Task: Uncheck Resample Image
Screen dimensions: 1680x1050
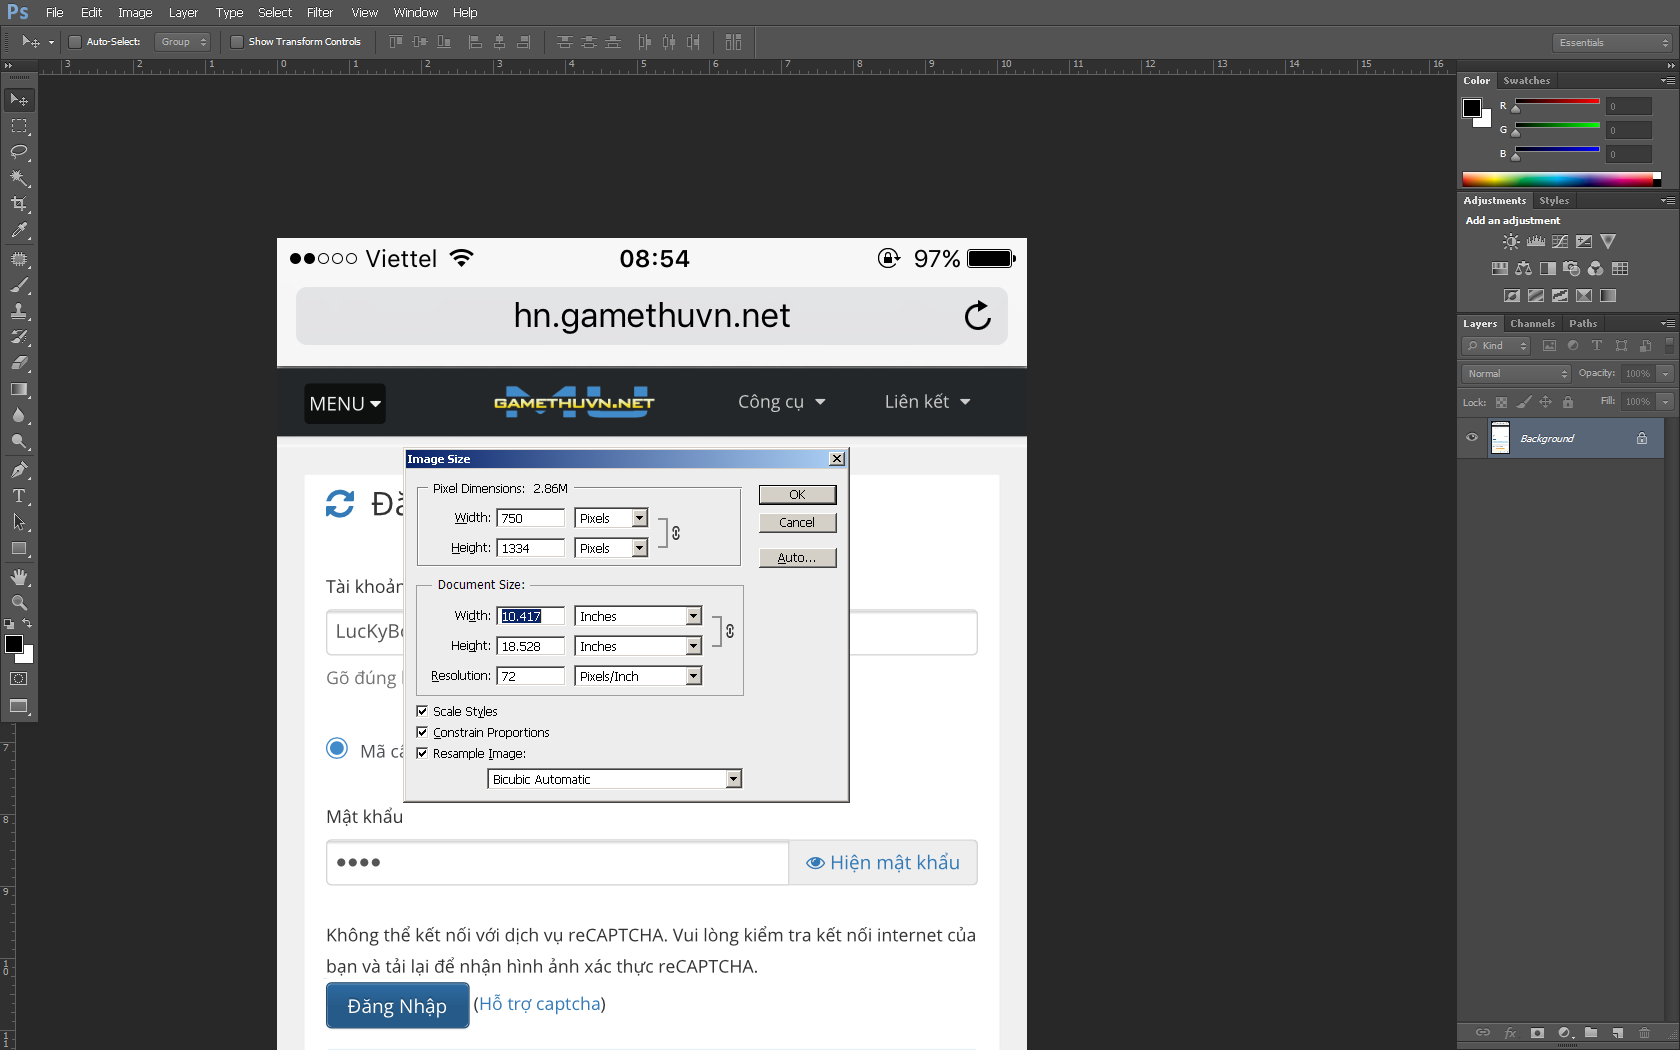Action: tap(422, 753)
